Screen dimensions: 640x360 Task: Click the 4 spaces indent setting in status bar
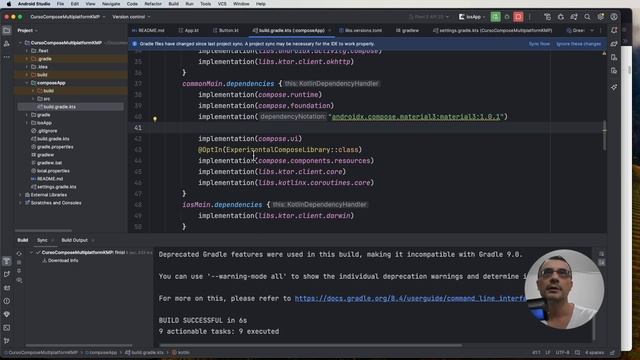(594, 352)
